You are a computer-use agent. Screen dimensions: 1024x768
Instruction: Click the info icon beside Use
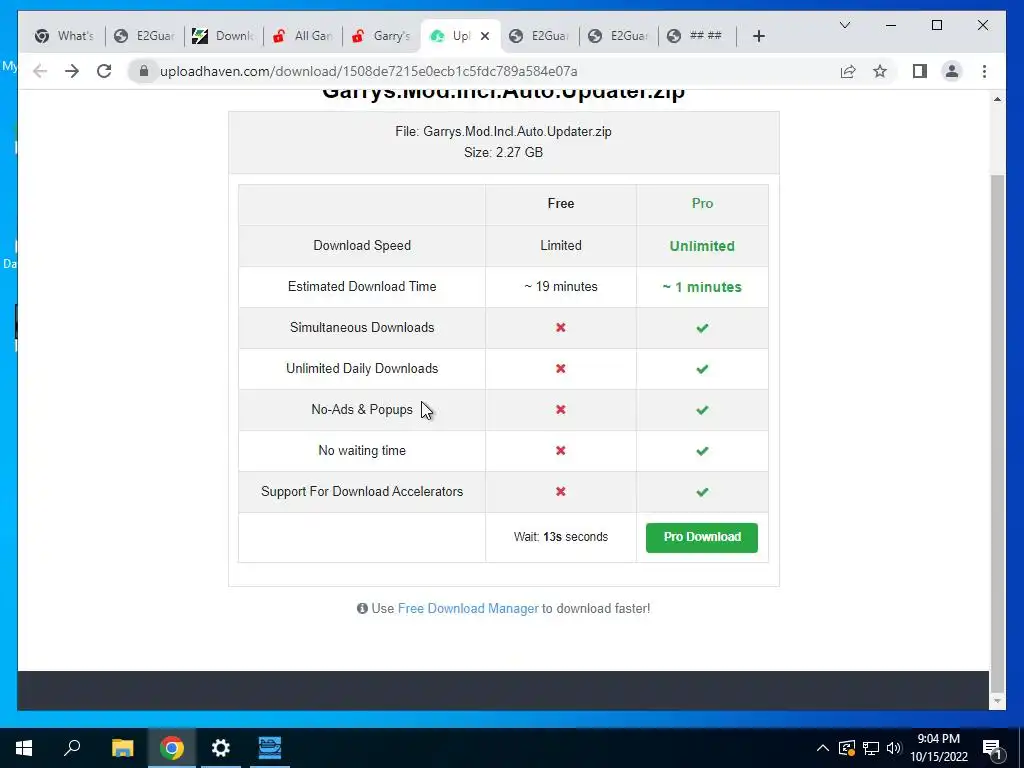(362, 609)
